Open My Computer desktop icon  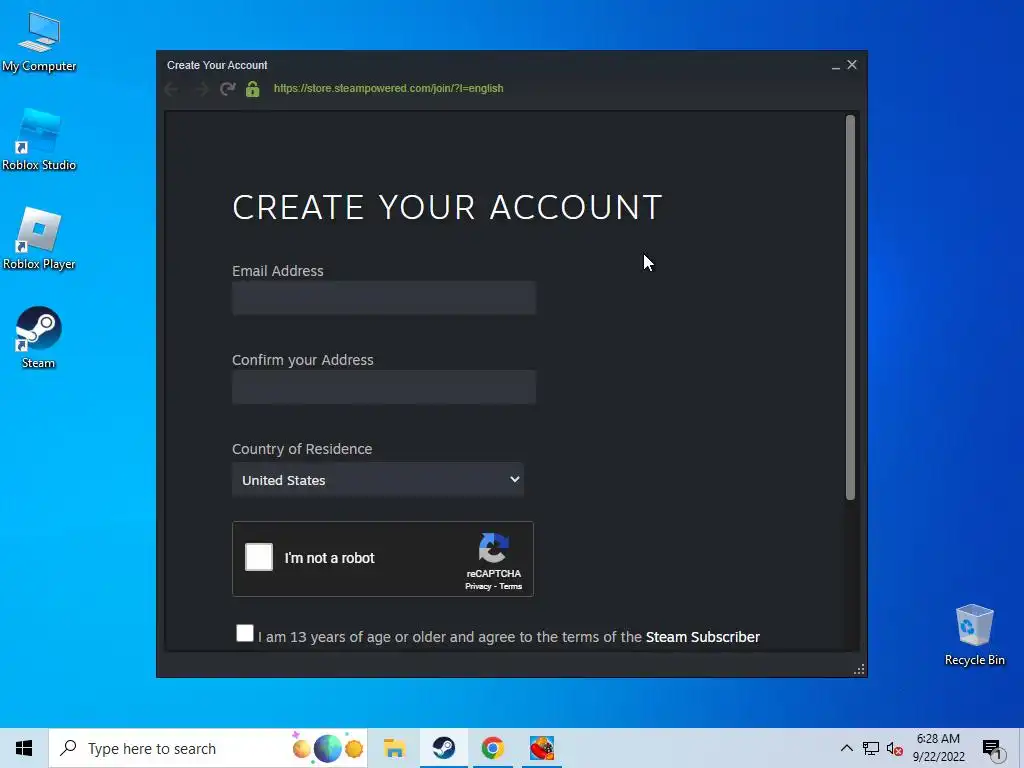coord(39,42)
